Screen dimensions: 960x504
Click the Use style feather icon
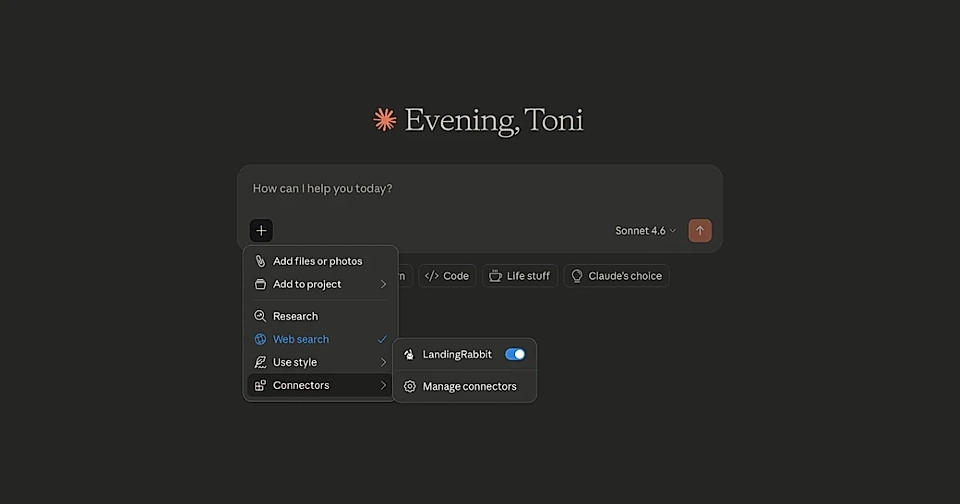260,362
